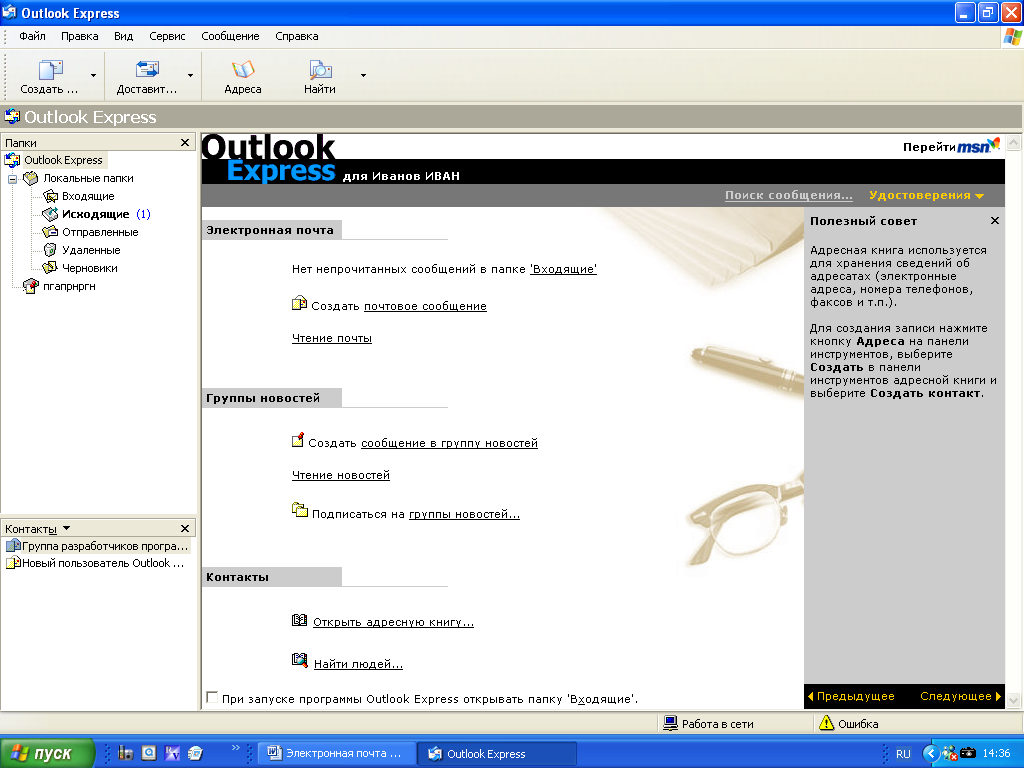Click the пгапрнргн news account icon
1024x768 pixels.
tap(31, 286)
